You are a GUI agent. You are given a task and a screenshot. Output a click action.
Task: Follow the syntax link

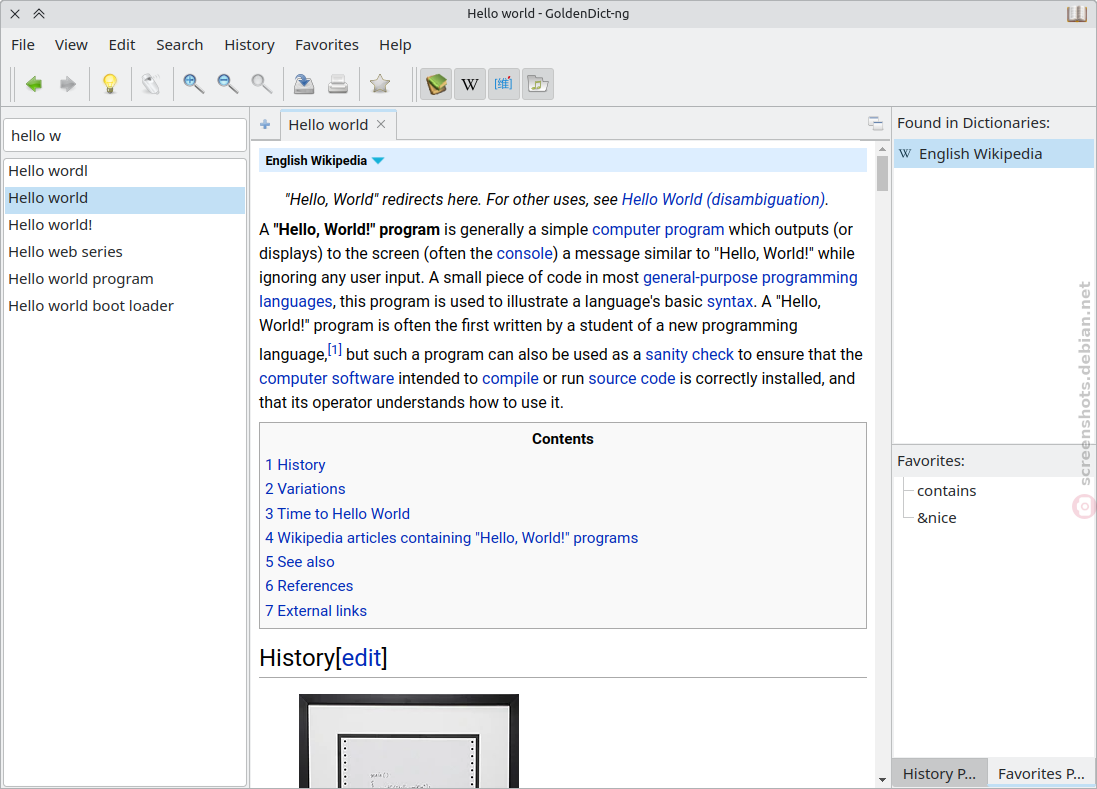pos(730,301)
